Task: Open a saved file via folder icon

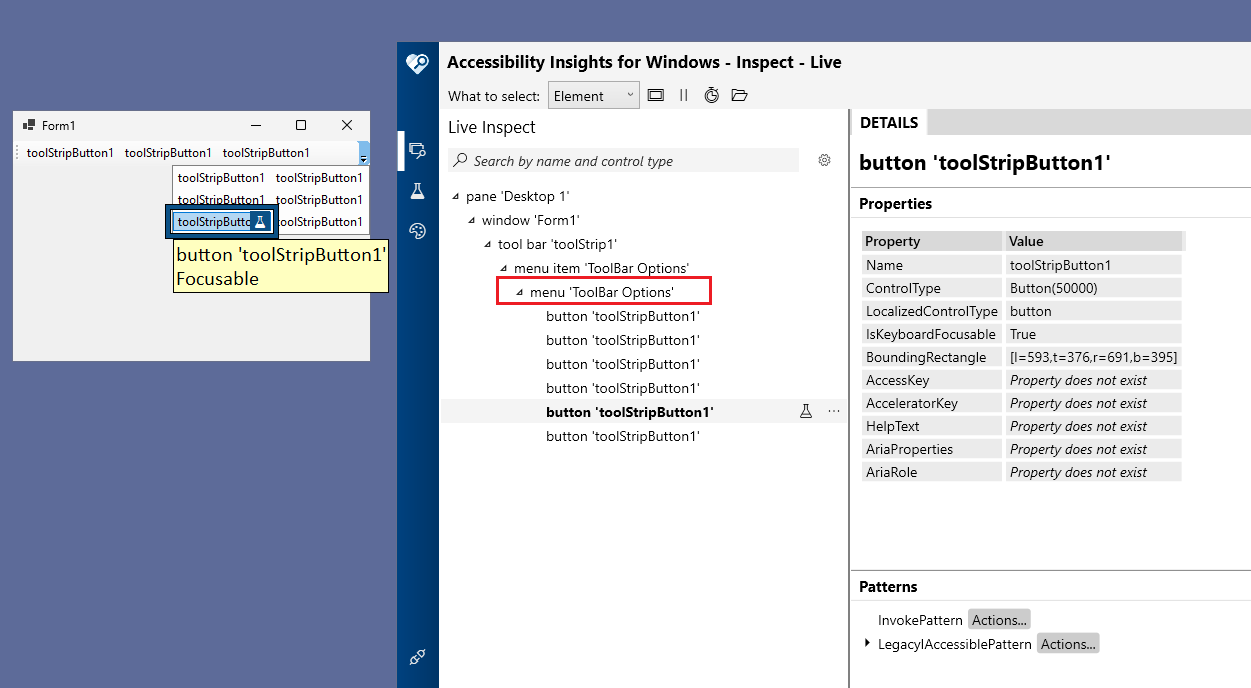Action: tap(739, 95)
